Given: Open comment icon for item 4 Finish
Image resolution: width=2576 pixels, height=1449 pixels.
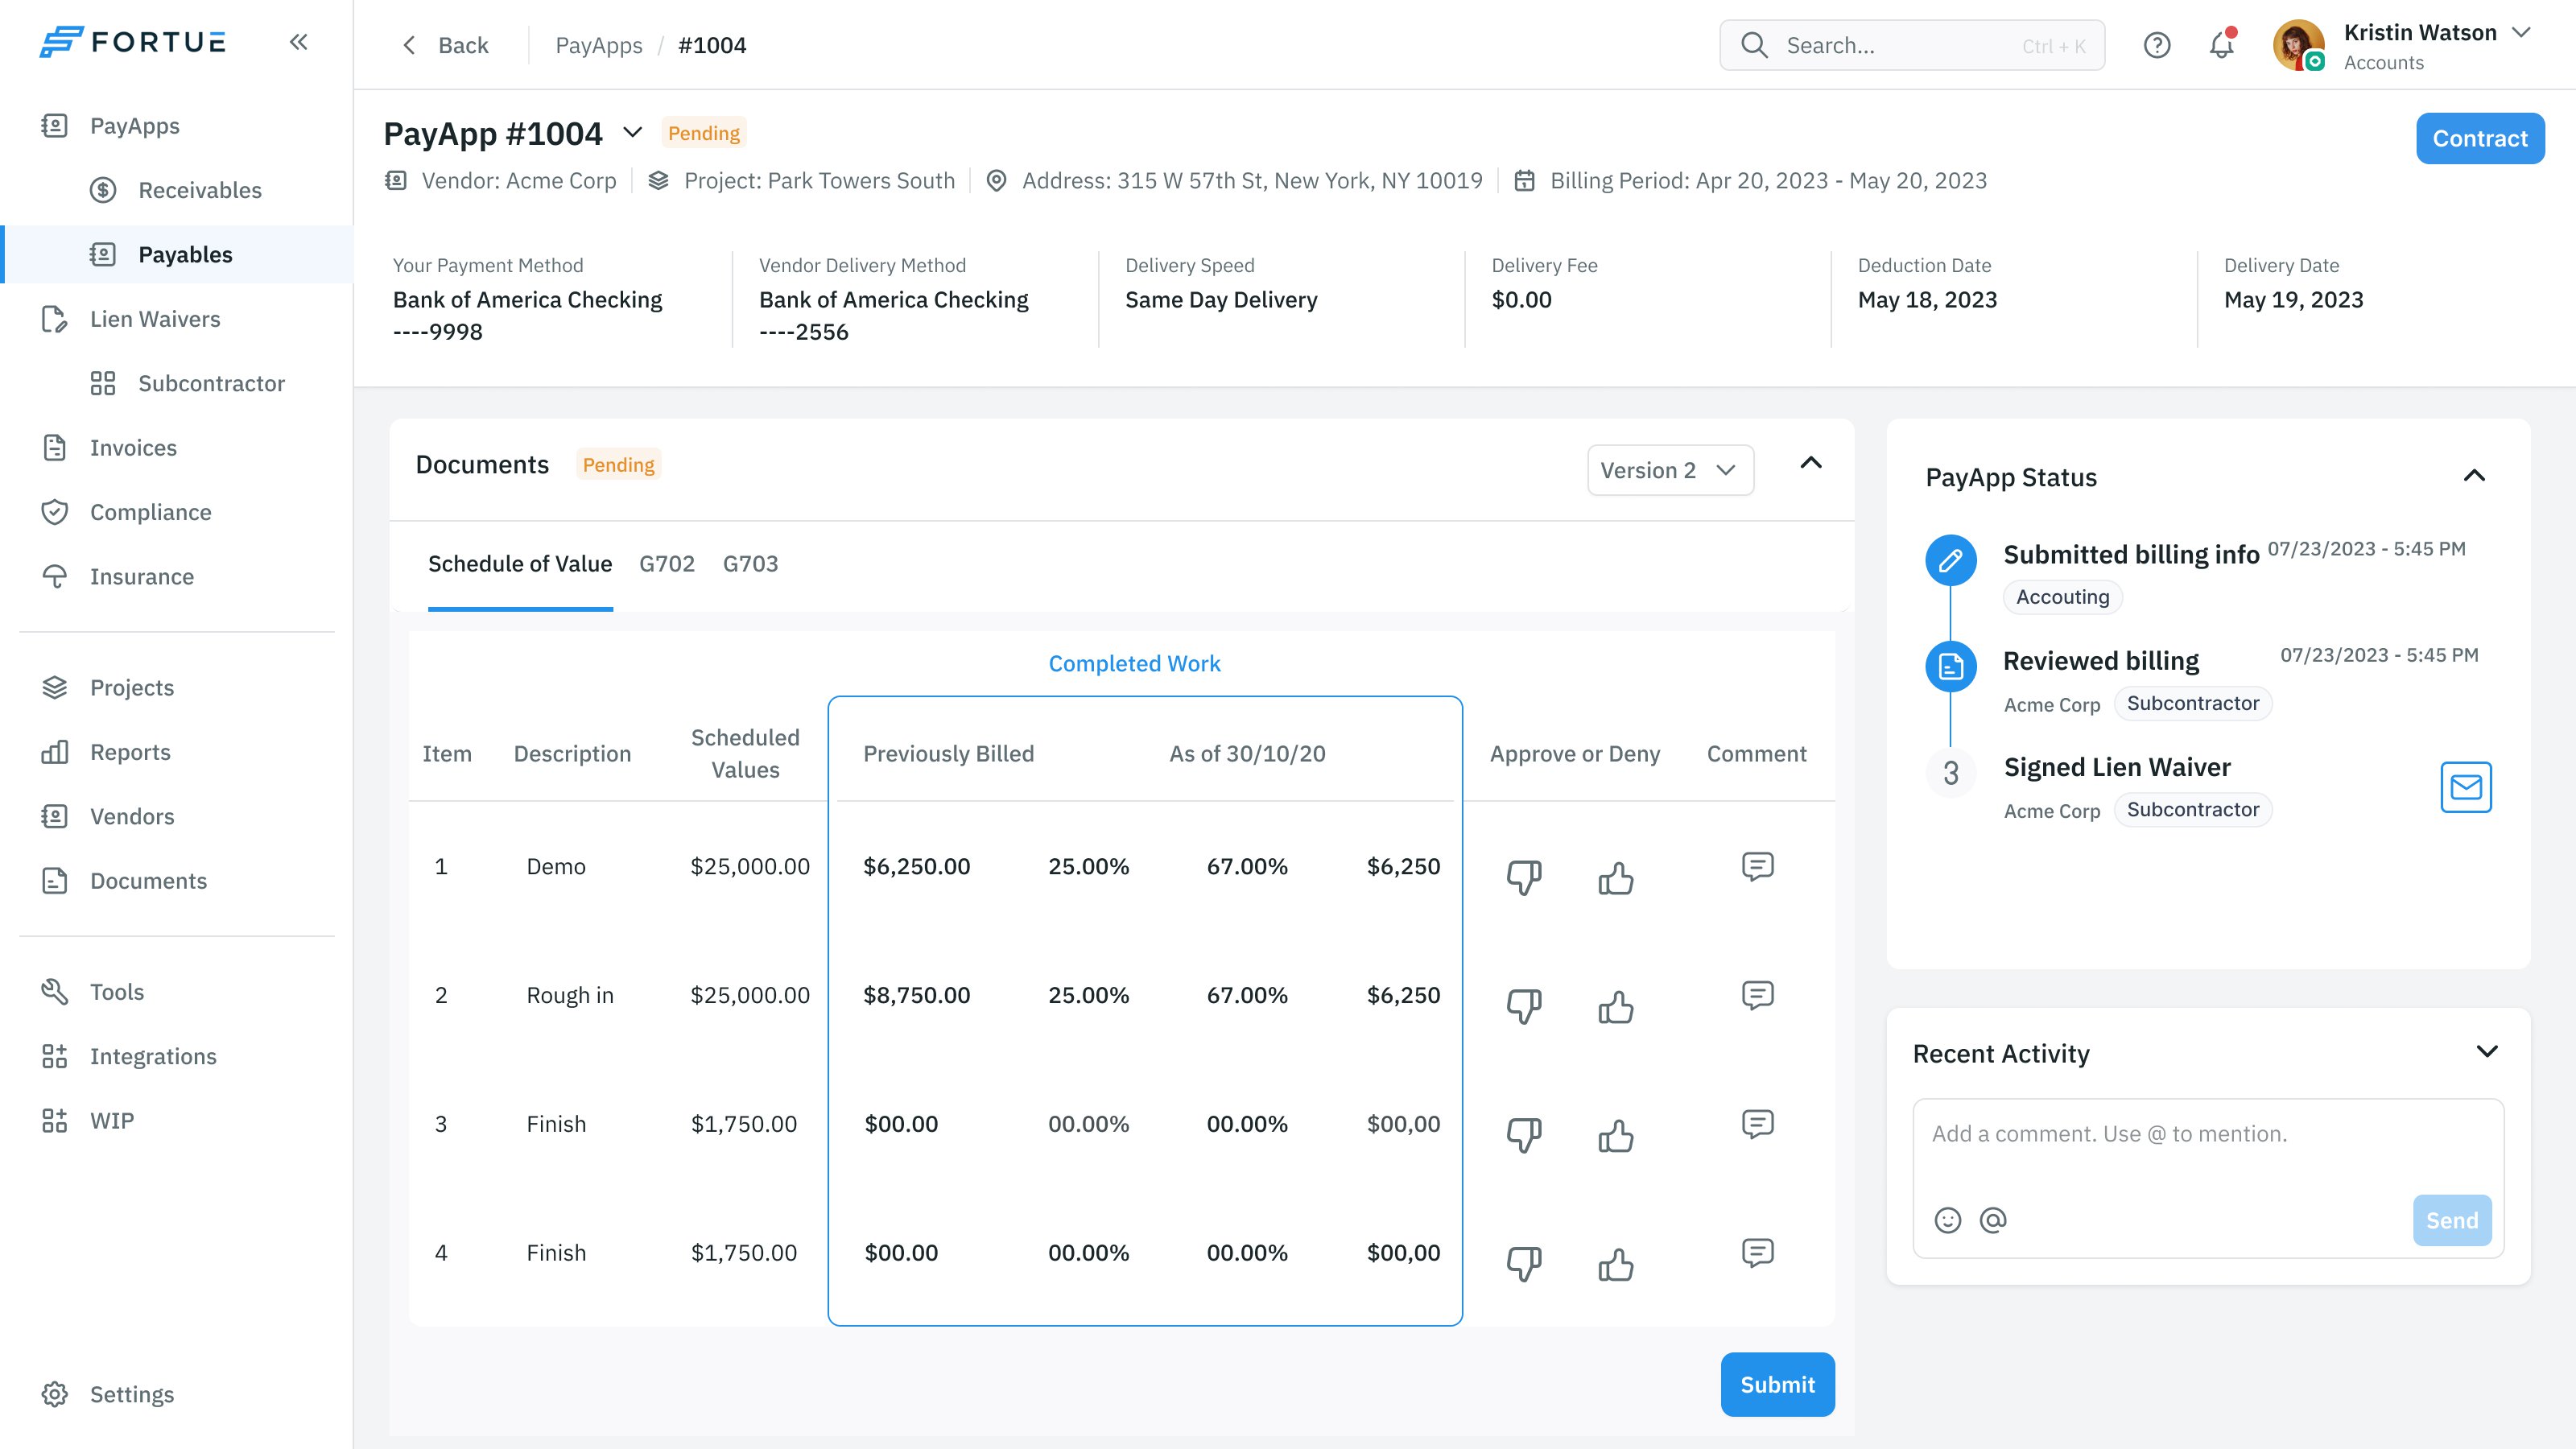Looking at the screenshot, I should (x=1757, y=1253).
